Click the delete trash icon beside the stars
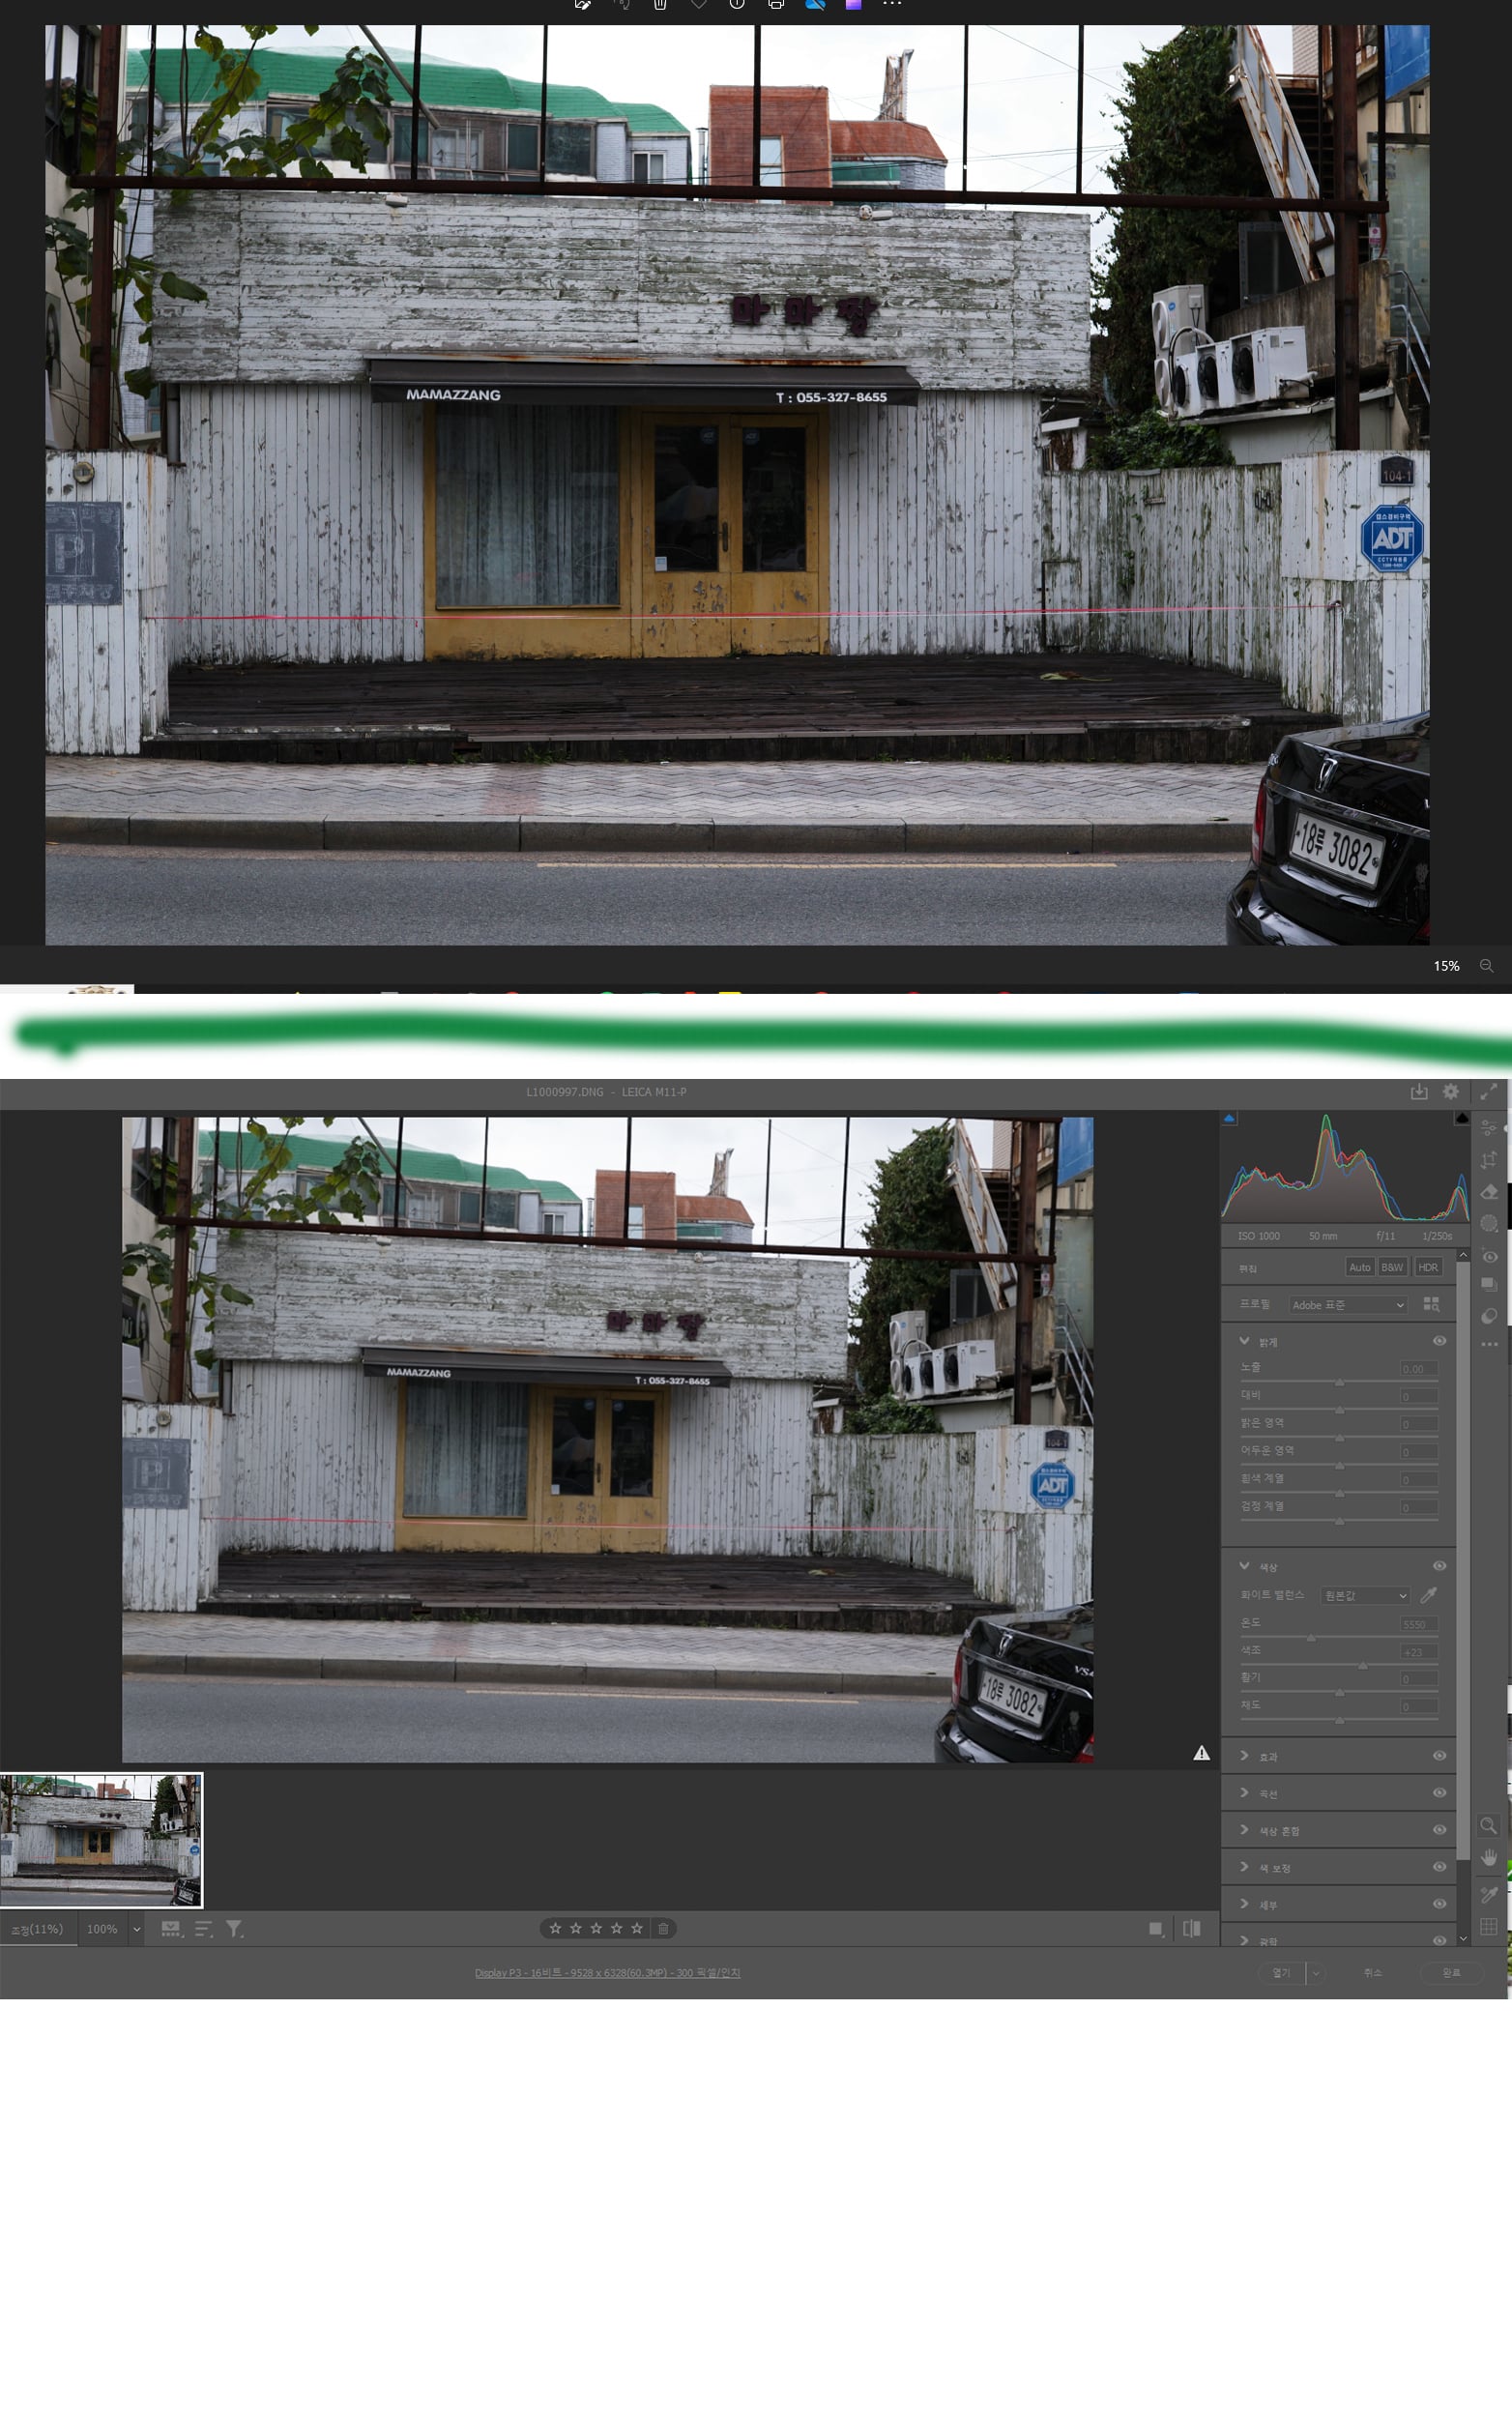 pyautogui.click(x=663, y=1928)
